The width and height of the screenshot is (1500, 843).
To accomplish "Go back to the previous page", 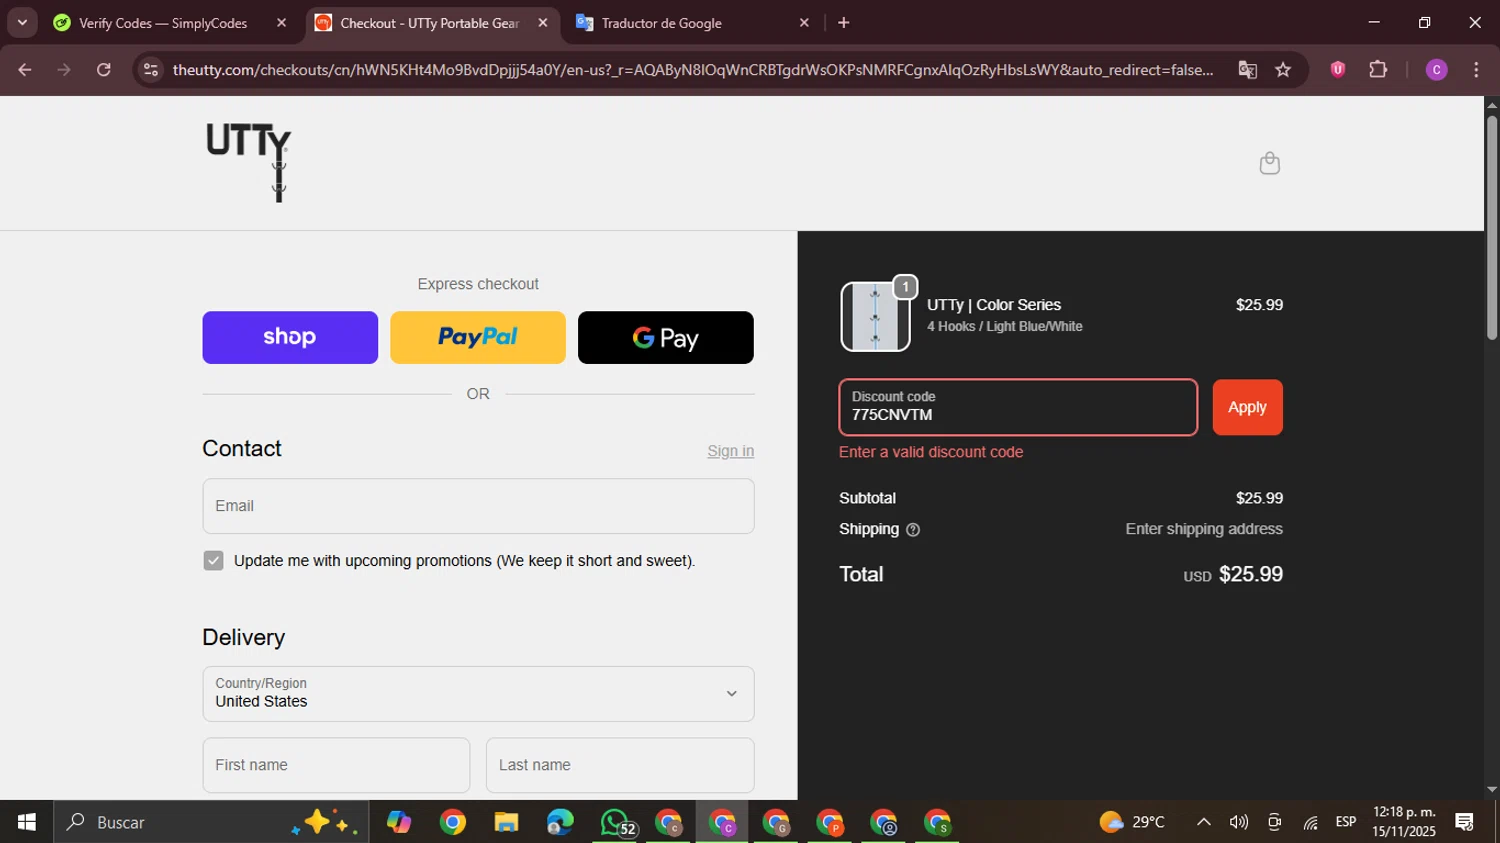I will click(x=25, y=70).
